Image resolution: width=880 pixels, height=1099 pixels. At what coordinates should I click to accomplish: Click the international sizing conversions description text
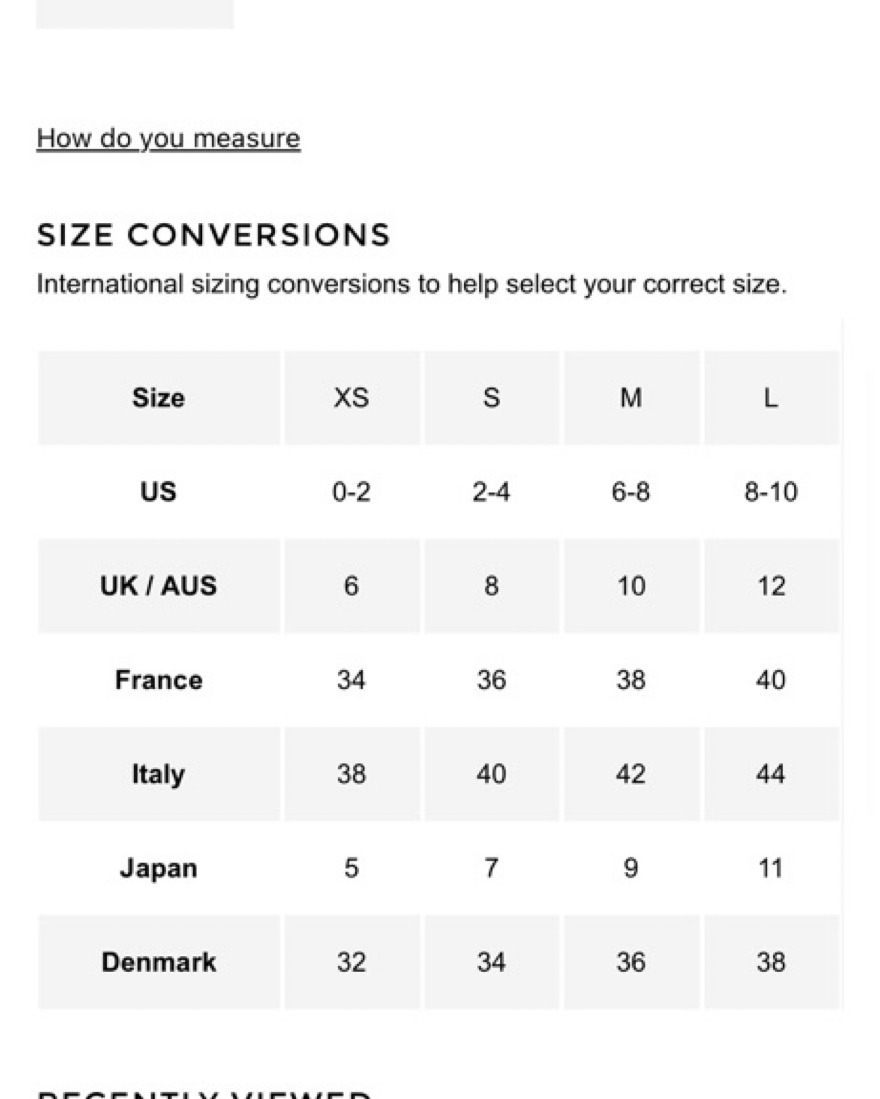pyautogui.click(x=411, y=285)
